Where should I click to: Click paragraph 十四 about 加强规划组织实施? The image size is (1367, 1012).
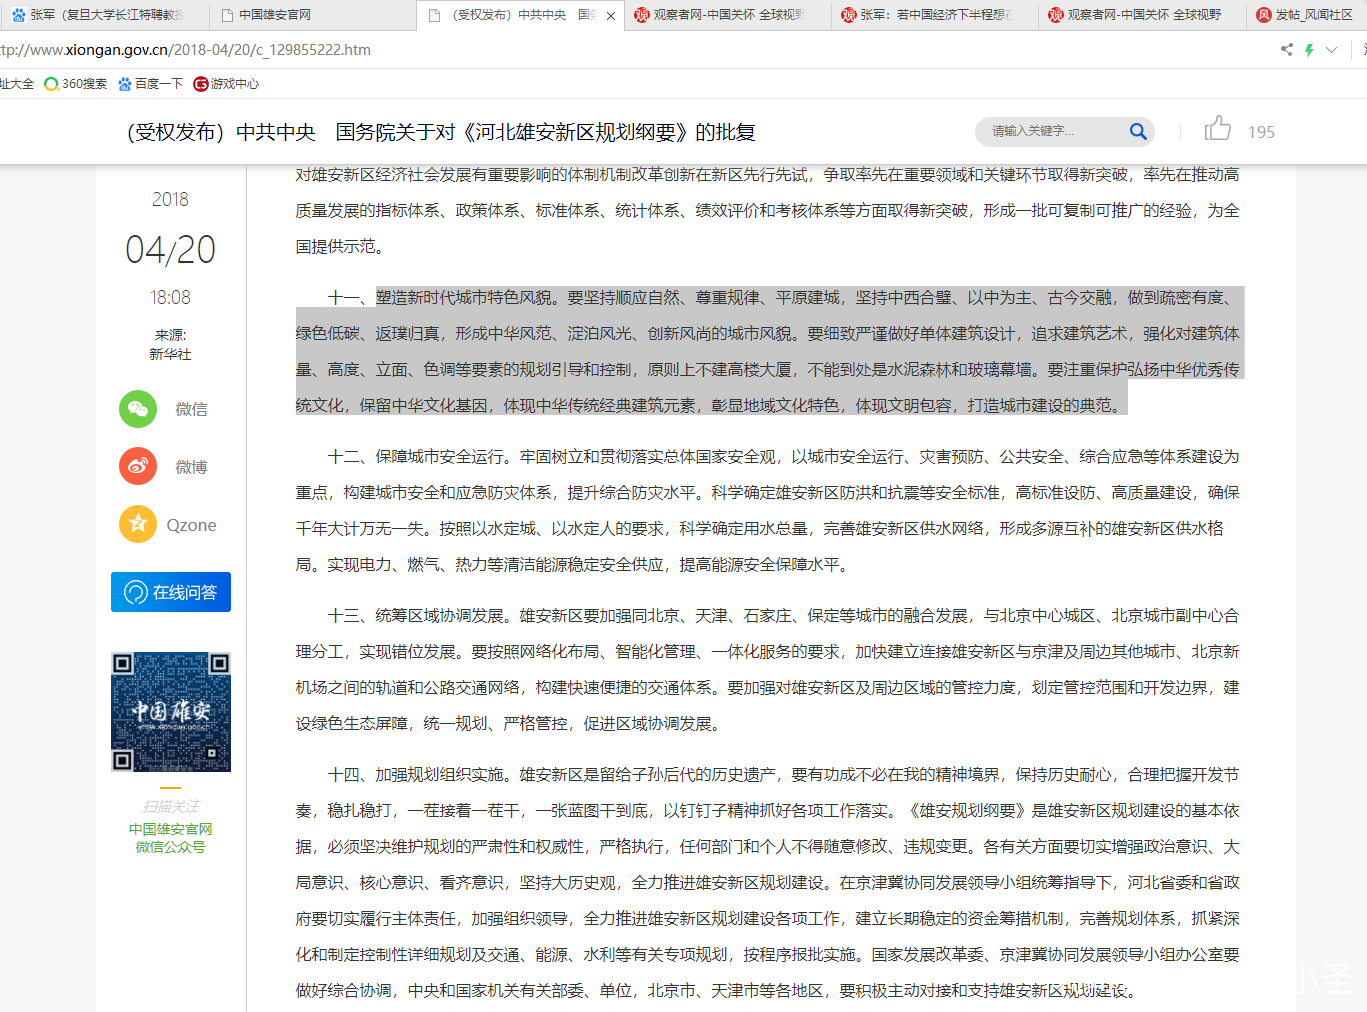pyautogui.click(x=768, y=882)
